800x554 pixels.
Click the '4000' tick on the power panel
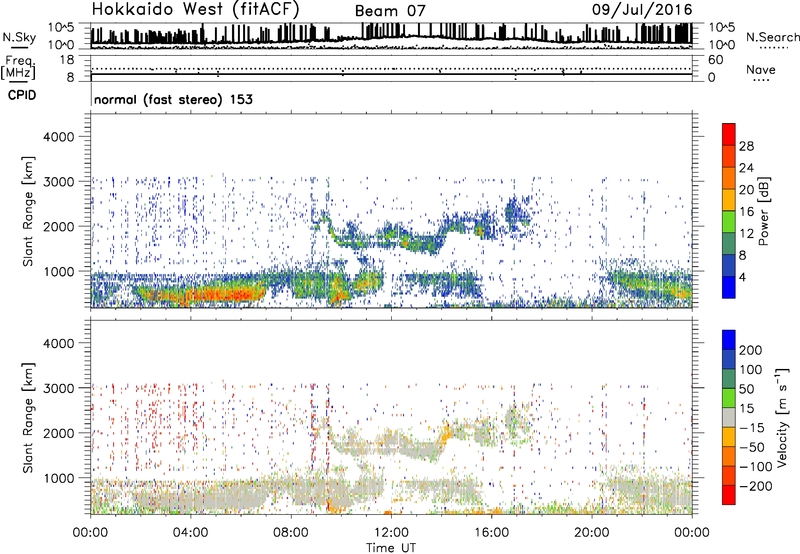(x=59, y=137)
